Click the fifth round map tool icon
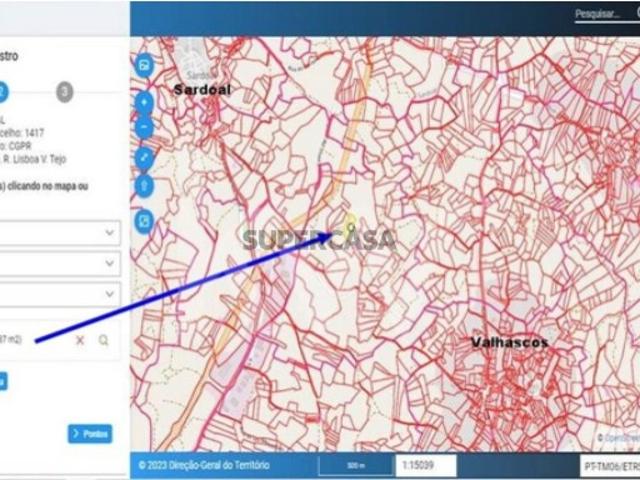 coord(145,185)
